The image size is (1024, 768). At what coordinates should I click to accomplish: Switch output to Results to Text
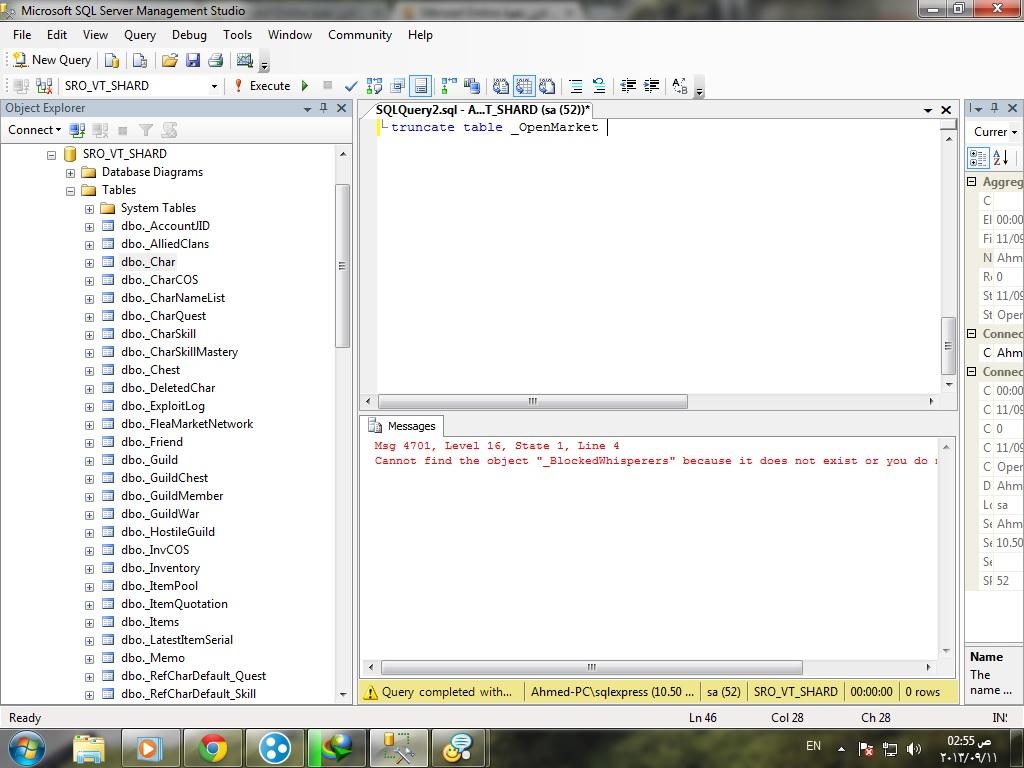pyautogui.click(x=500, y=86)
